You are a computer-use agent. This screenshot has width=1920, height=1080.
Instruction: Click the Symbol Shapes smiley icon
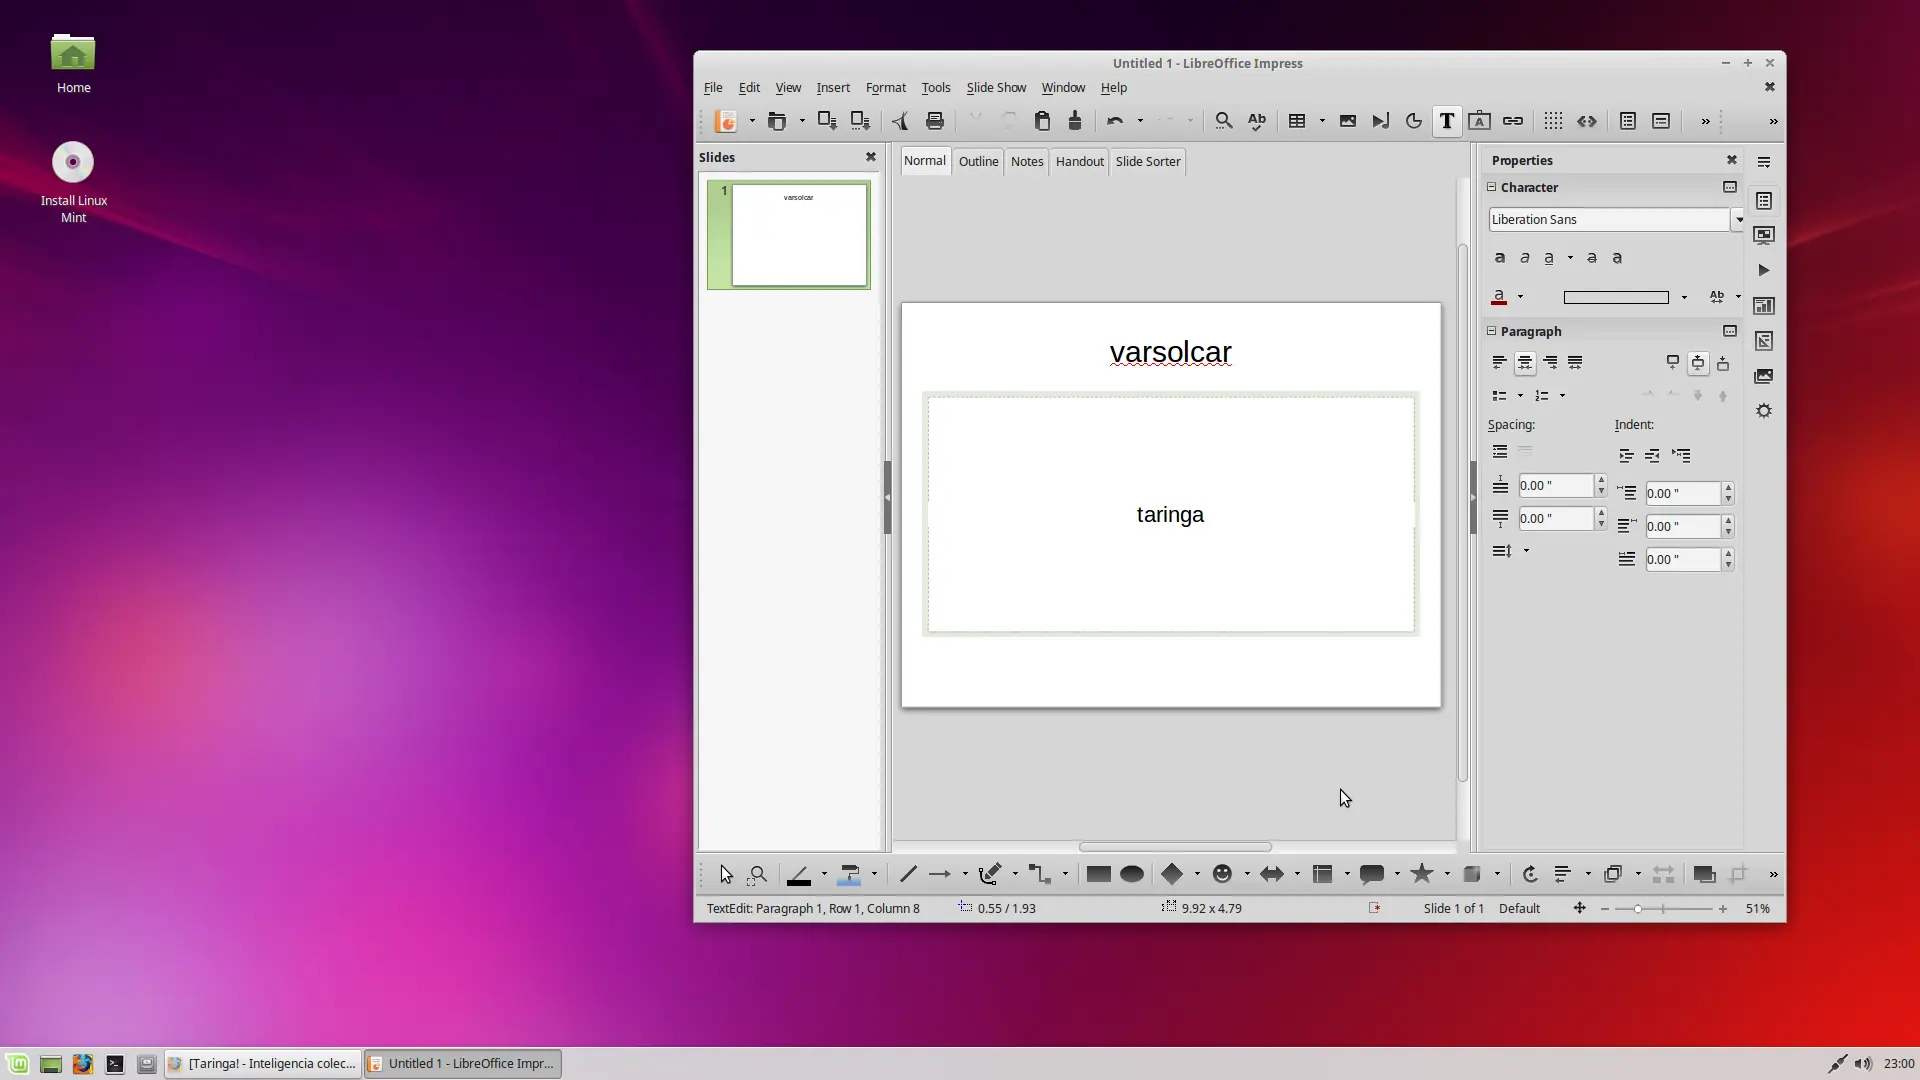click(1221, 875)
